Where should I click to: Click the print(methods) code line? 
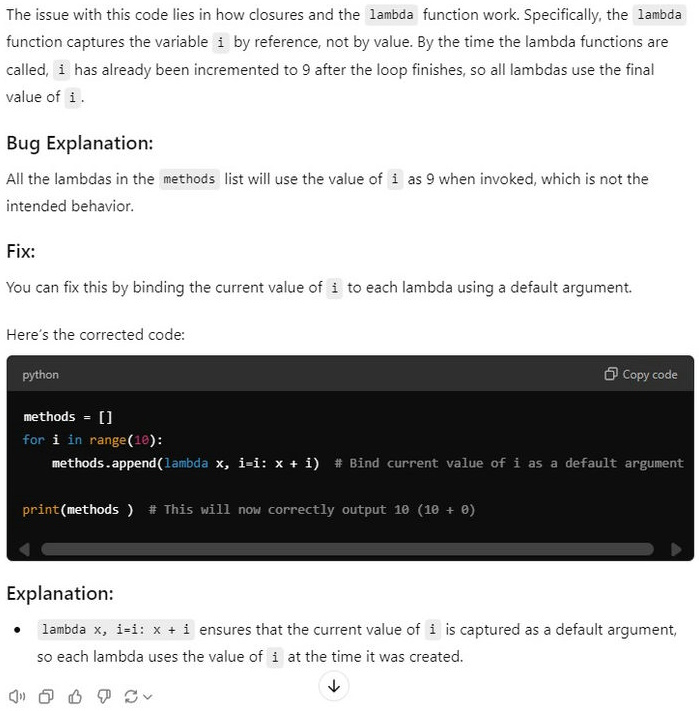[x=78, y=509]
